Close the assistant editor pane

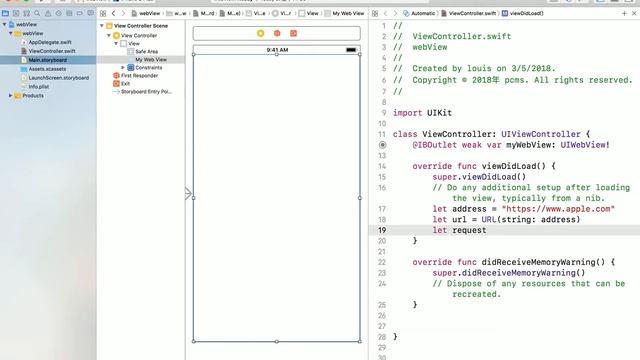pos(634,13)
